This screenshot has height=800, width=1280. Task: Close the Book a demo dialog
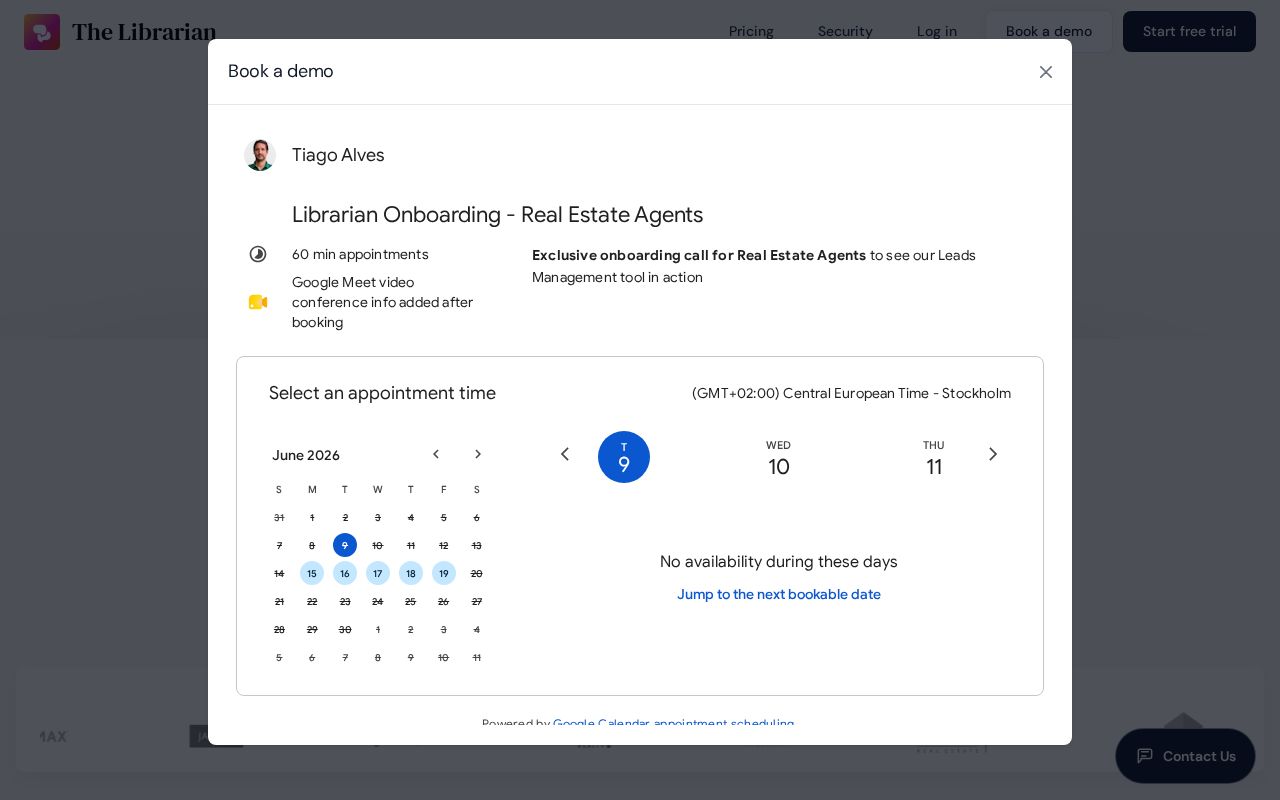pyautogui.click(x=1046, y=72)
